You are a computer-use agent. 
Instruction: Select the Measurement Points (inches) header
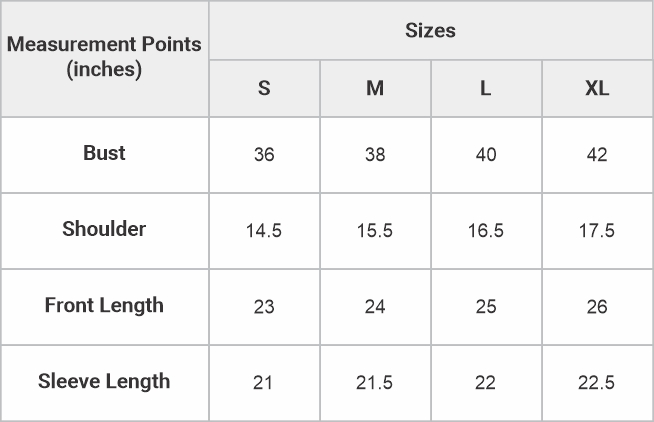point(105,59)
